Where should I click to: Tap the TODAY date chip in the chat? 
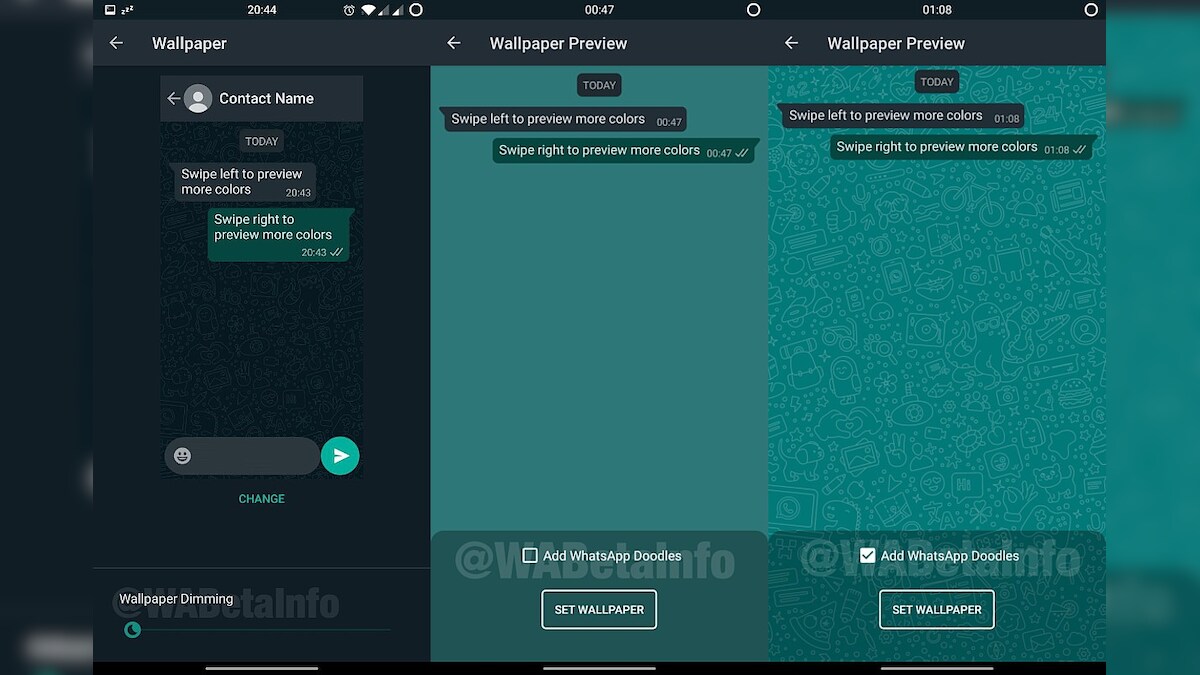click(x=261, y=141)
